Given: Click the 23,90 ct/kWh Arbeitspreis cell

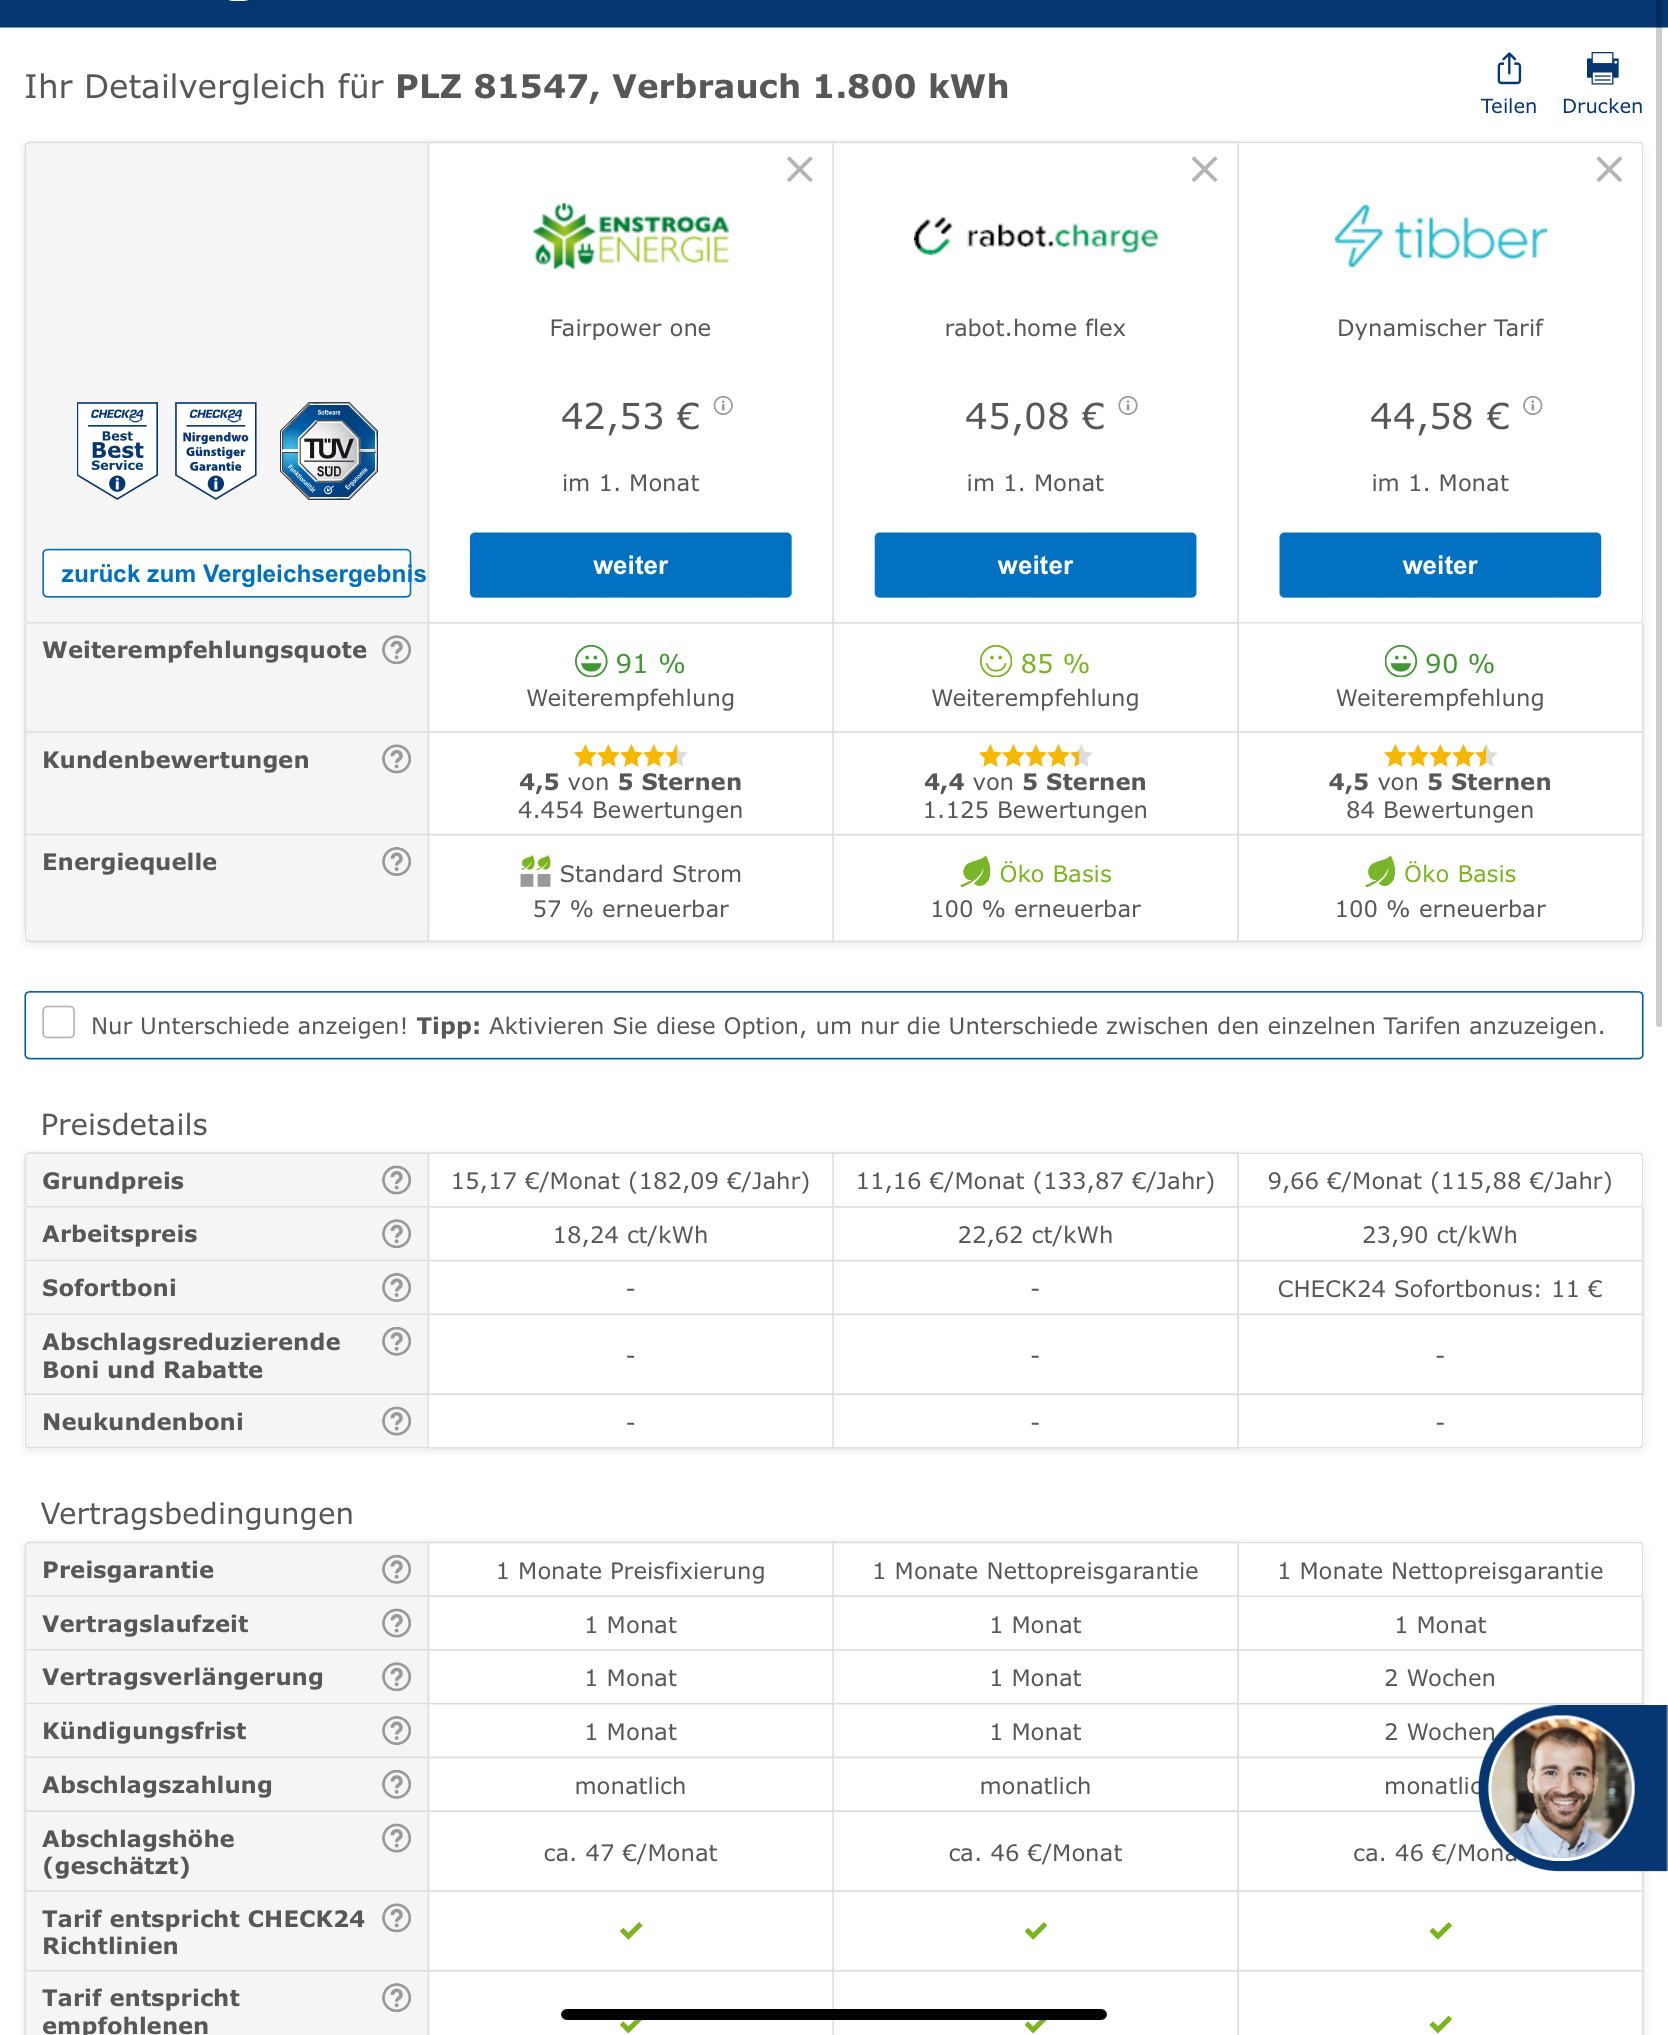Looking at the screenshot, I should click(1440, 1234).
